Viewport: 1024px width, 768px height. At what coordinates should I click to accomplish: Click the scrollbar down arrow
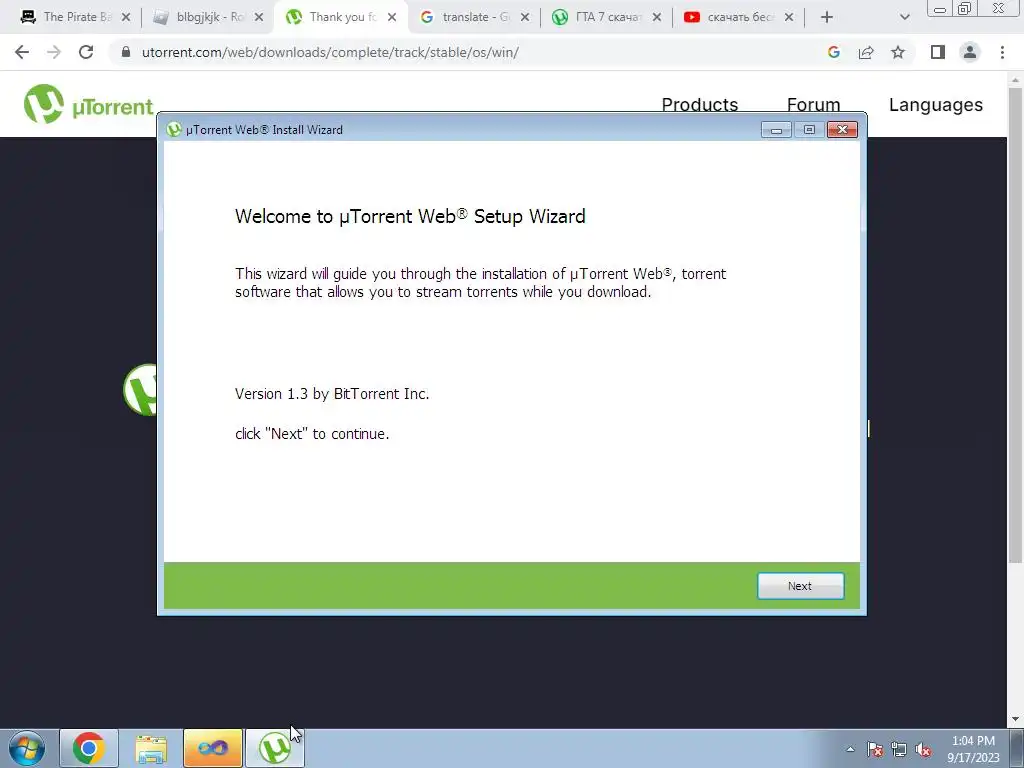tap(1015, 720)
